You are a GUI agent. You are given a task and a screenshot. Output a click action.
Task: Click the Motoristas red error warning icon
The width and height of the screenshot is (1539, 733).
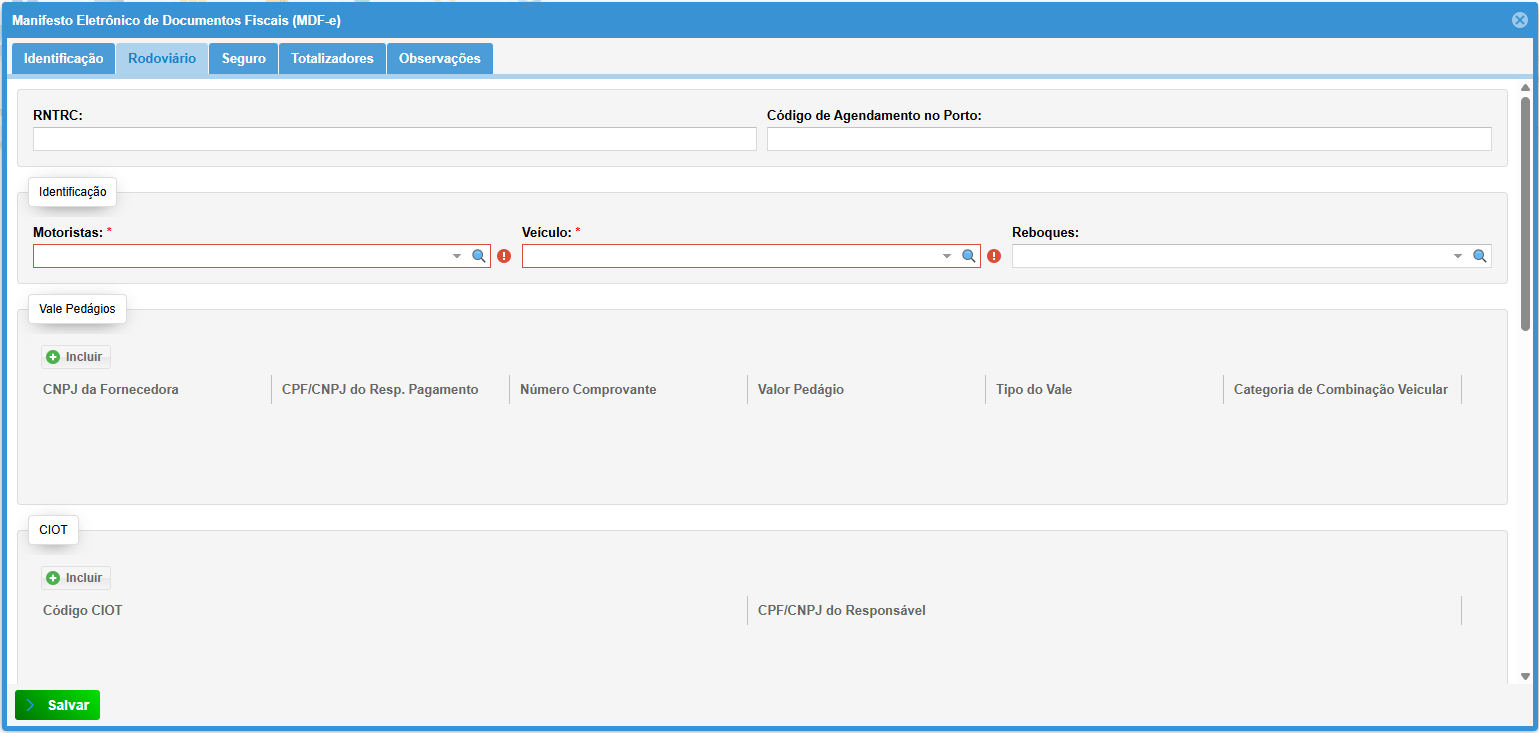pyautogui.click(x=504, y=256)
